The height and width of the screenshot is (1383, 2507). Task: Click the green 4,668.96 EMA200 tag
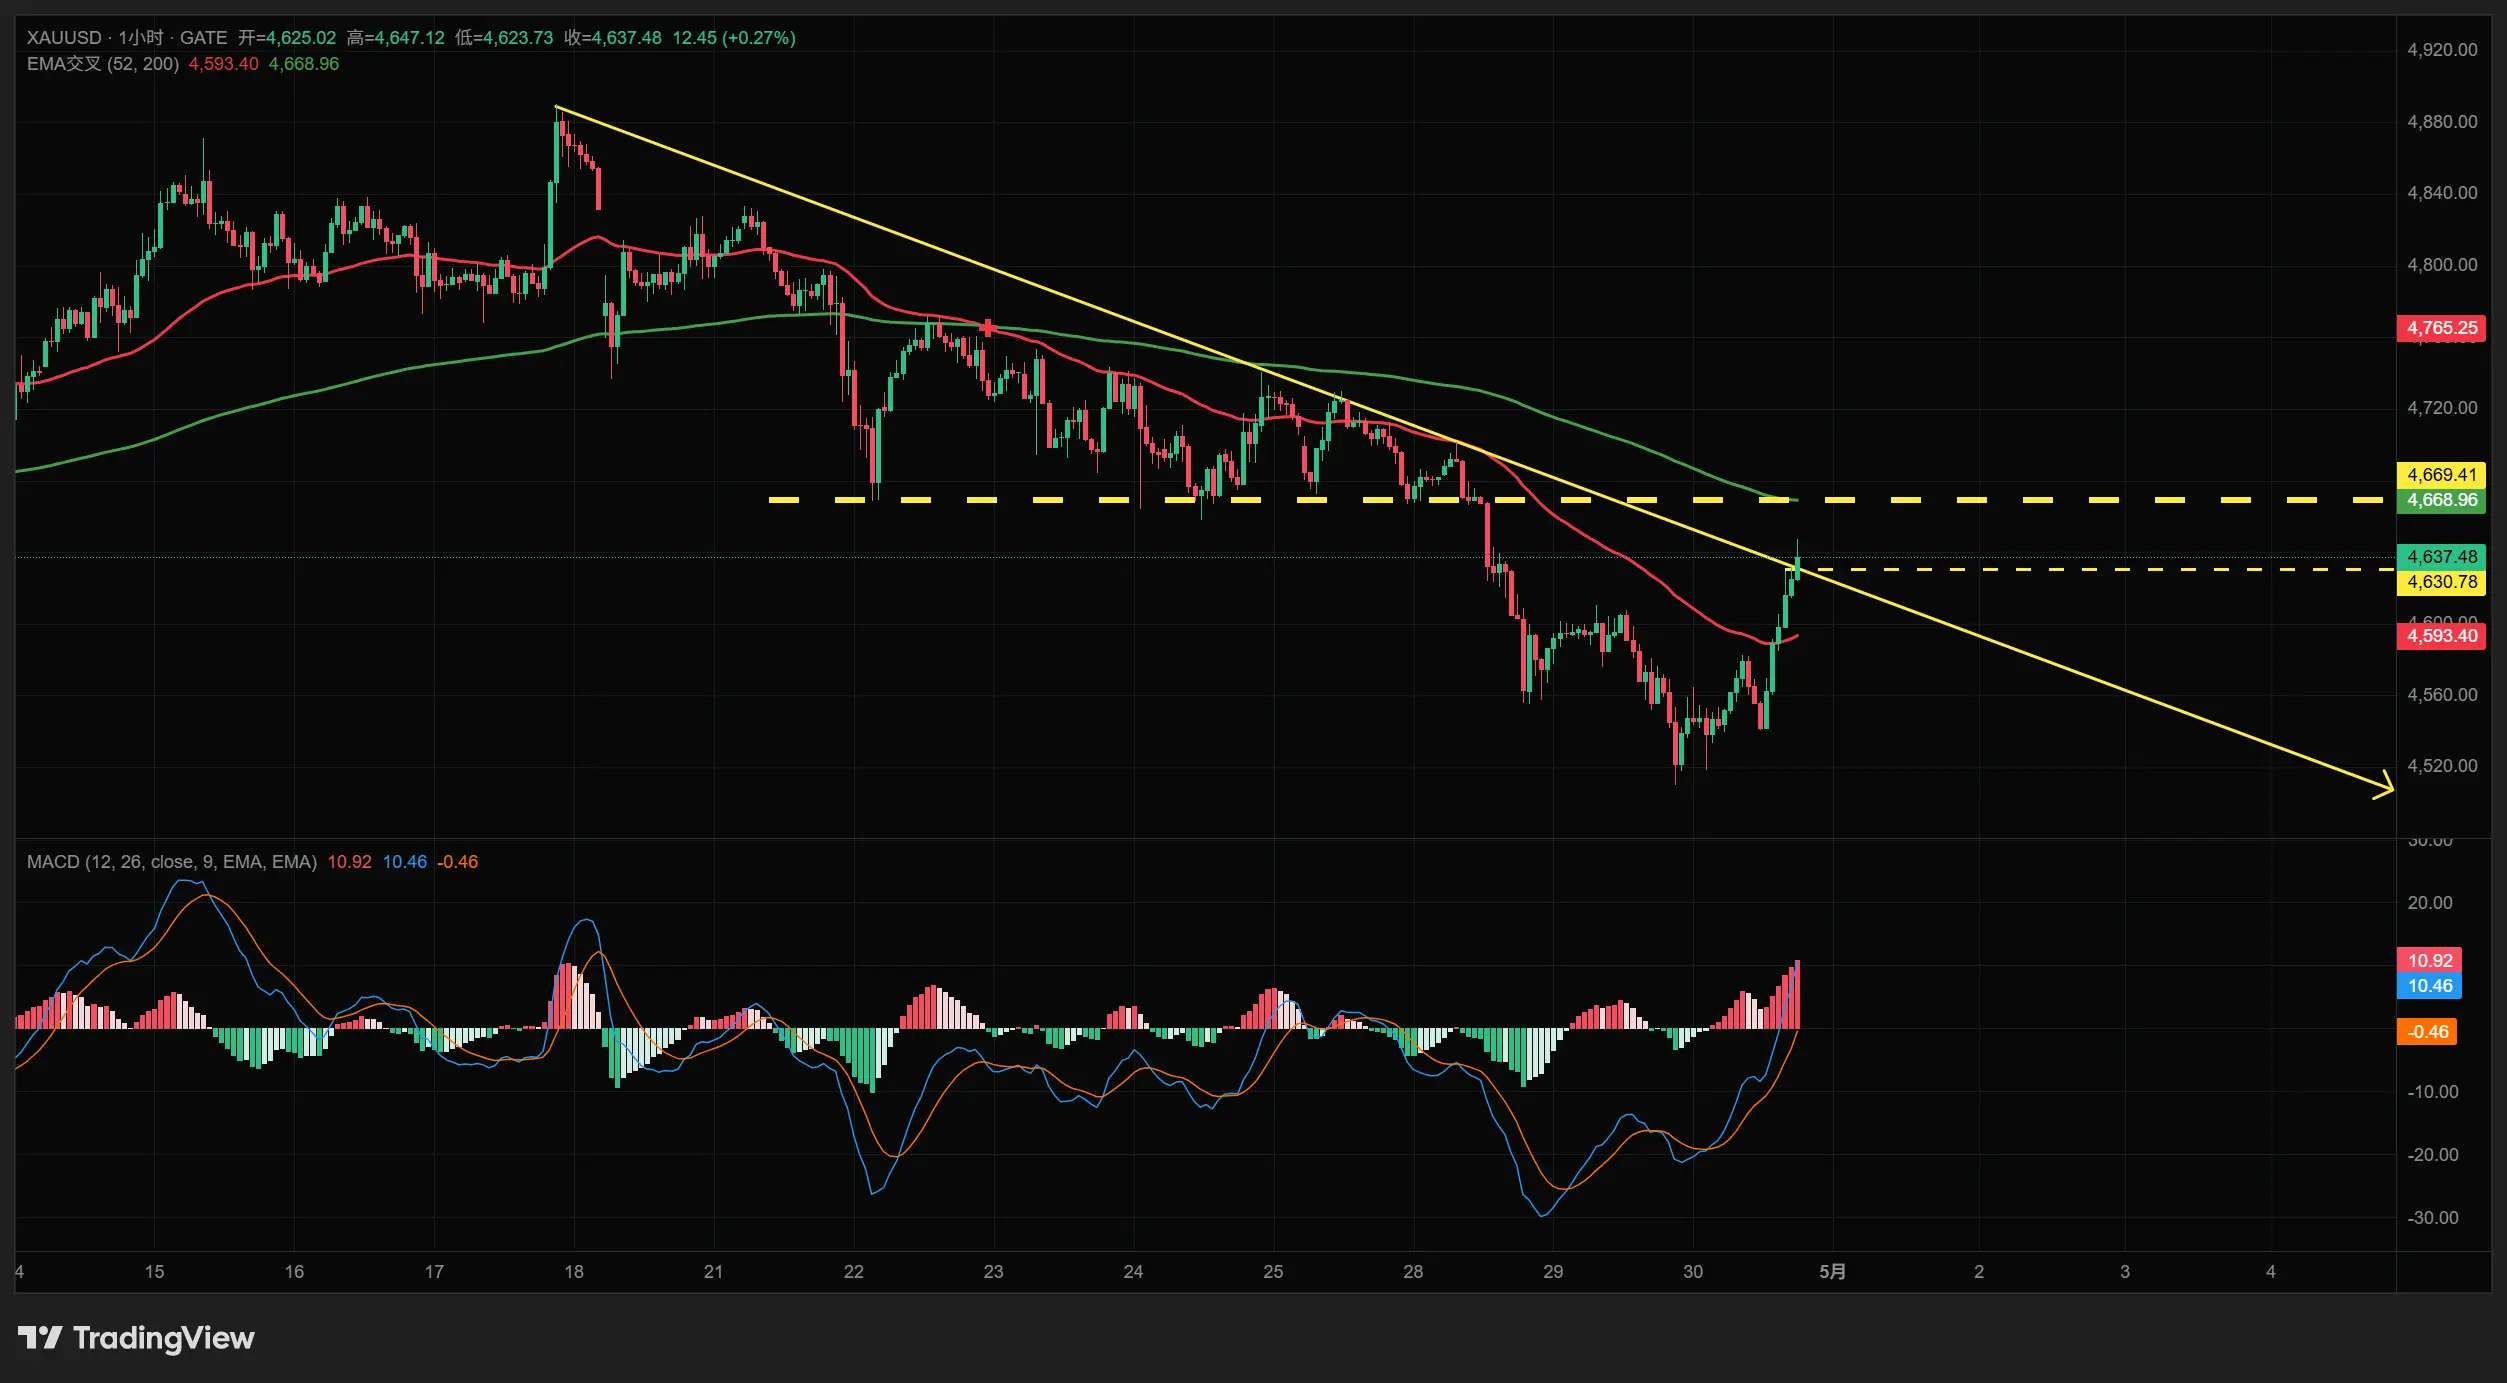pyautogui.click(x=2441, y=500)
